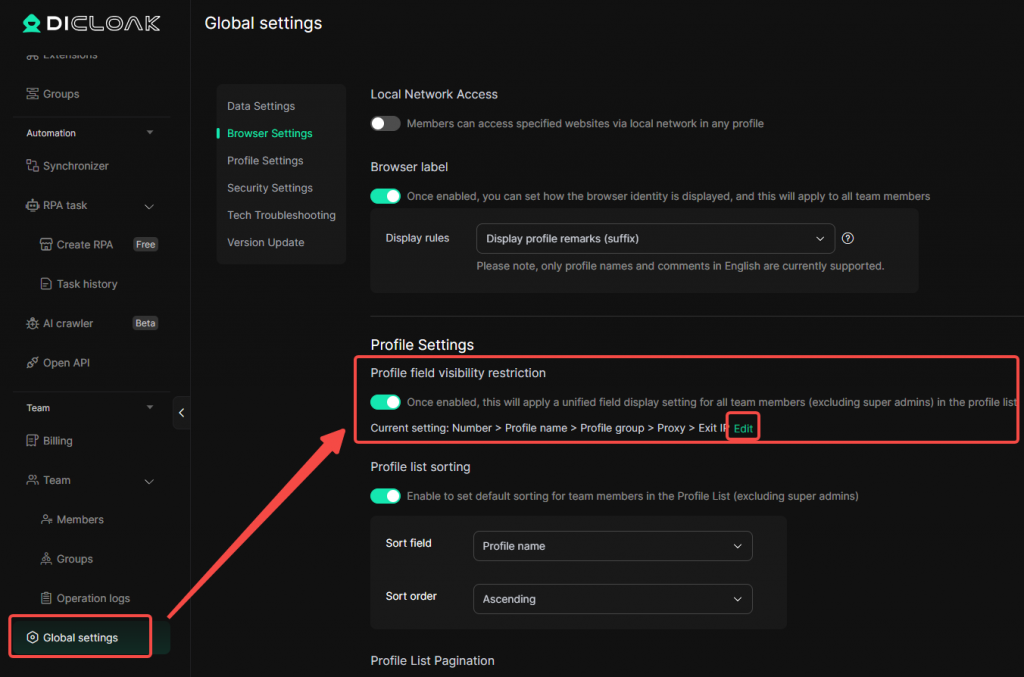The width and height of the screenshot is (1024, 677).
Task: Click help icon beside Display rules
Action: coord(848,238)
